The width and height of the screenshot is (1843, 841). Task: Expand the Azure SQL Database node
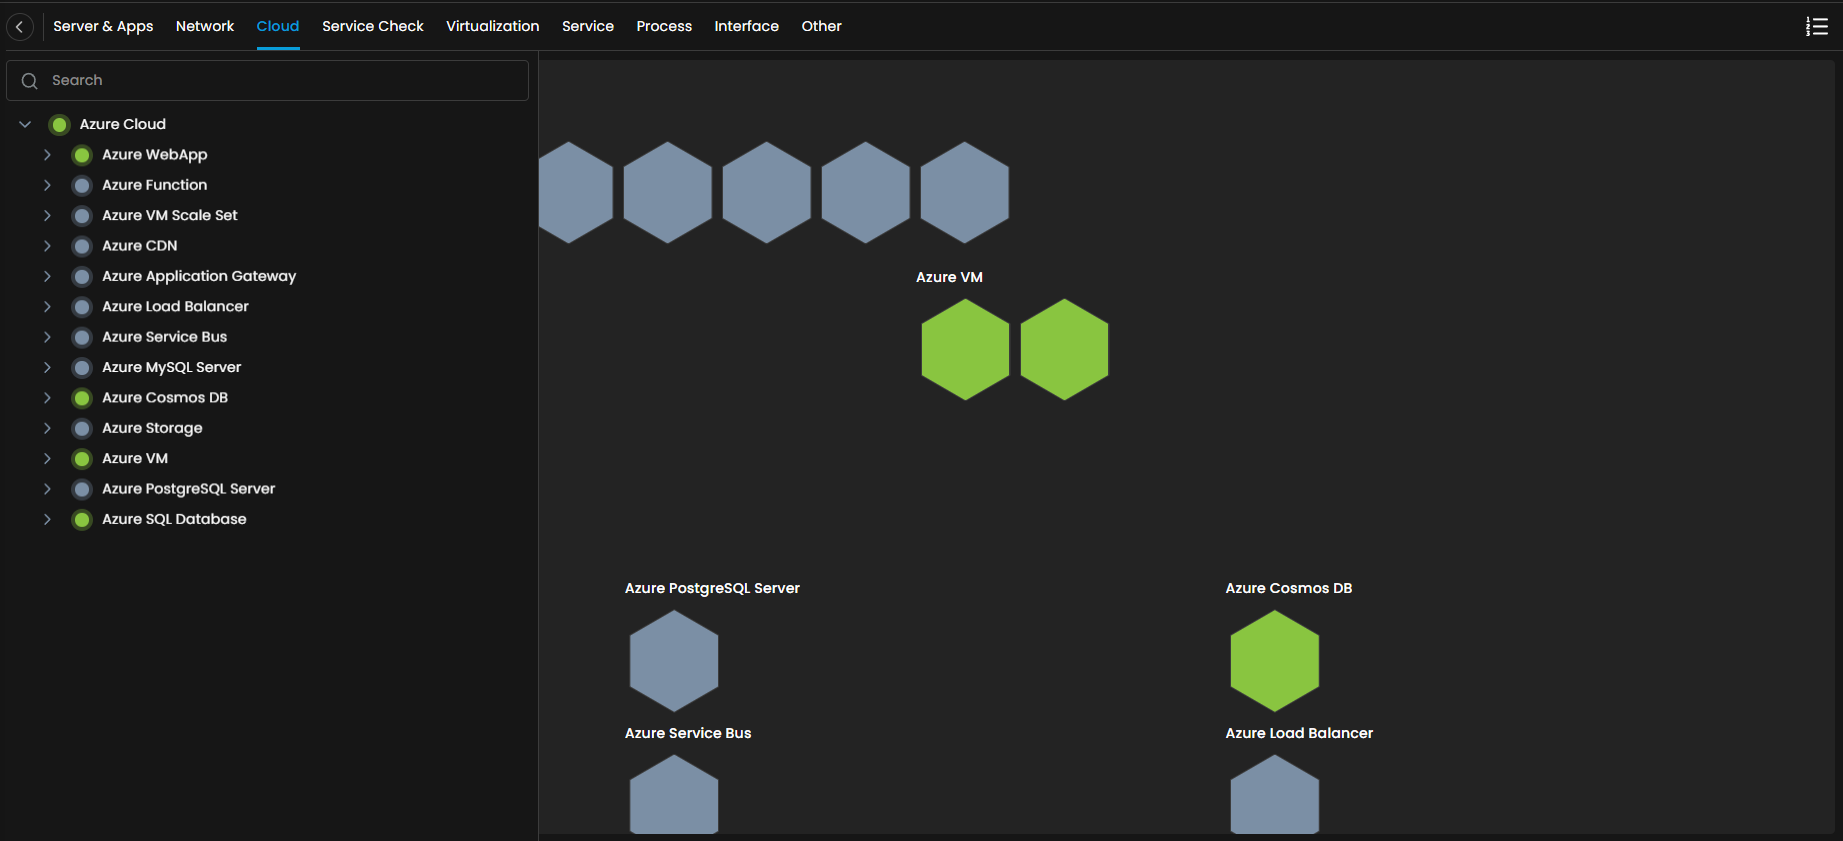click(x=47, y=520)
